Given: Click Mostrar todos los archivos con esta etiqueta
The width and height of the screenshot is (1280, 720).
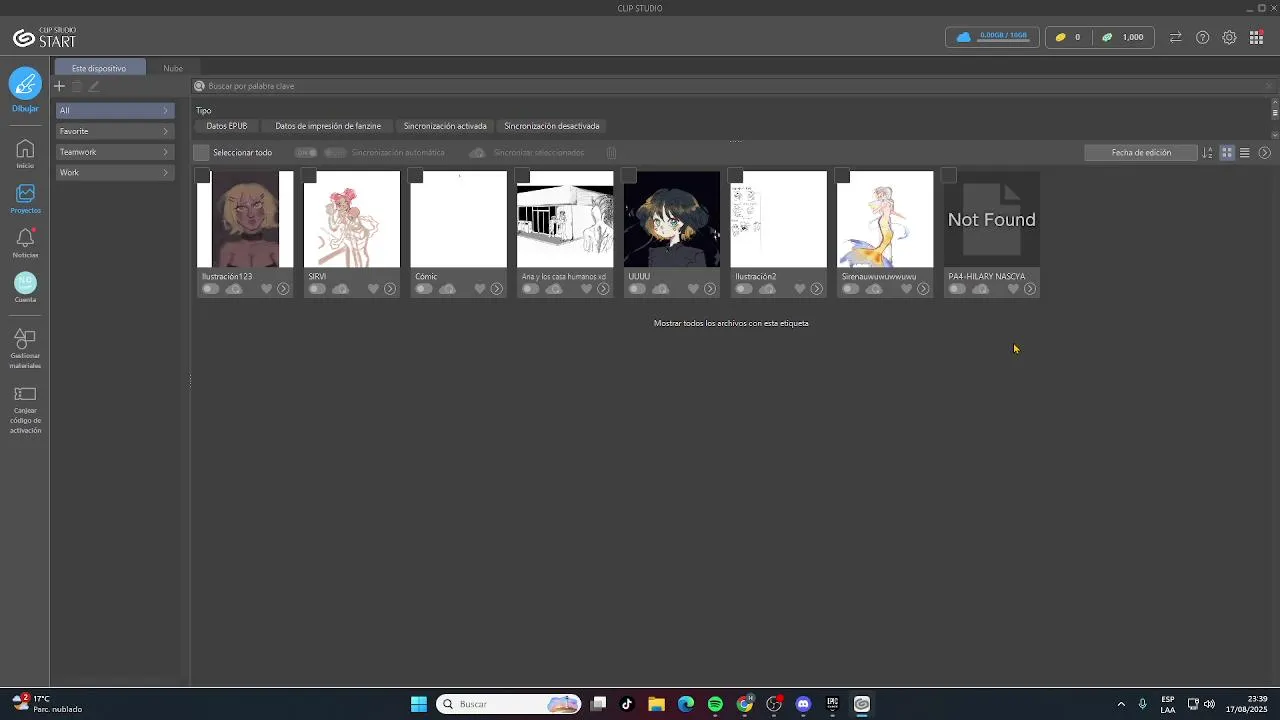Looking at the screenshot, I should [x=731, y=323].
